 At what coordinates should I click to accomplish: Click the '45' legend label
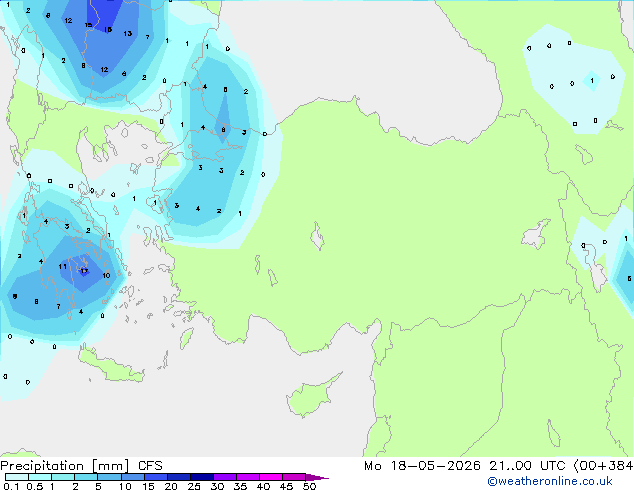[286, 486]
